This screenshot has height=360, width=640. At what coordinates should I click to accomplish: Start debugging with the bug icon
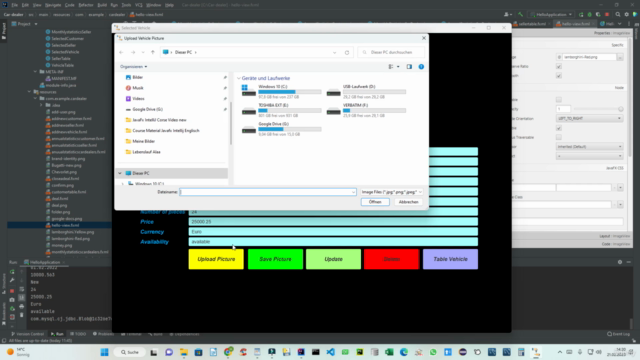click(589, 14)
